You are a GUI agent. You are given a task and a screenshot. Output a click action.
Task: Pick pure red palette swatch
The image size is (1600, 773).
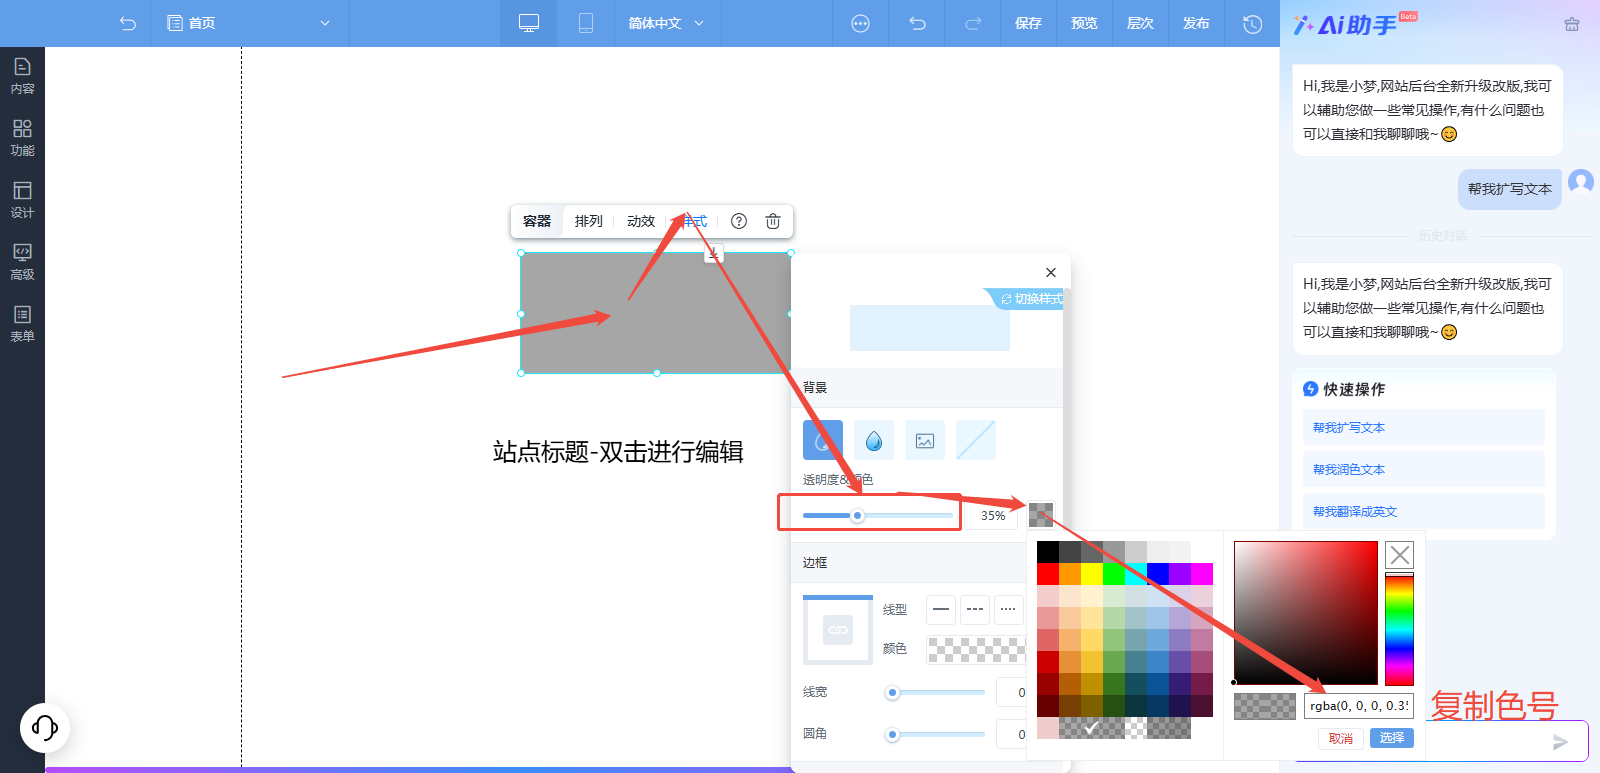pos(1048,574)
